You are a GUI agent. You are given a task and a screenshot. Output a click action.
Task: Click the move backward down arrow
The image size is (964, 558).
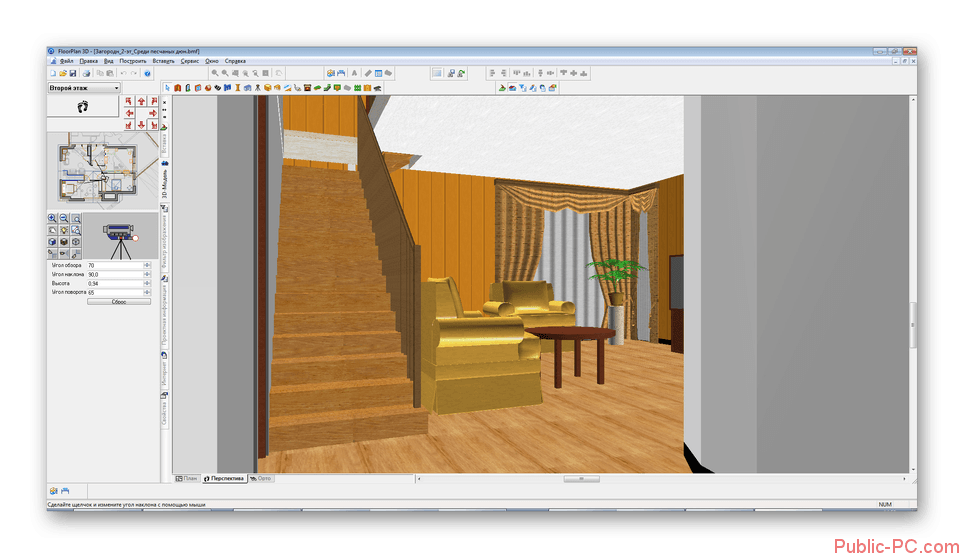[141, 125]
